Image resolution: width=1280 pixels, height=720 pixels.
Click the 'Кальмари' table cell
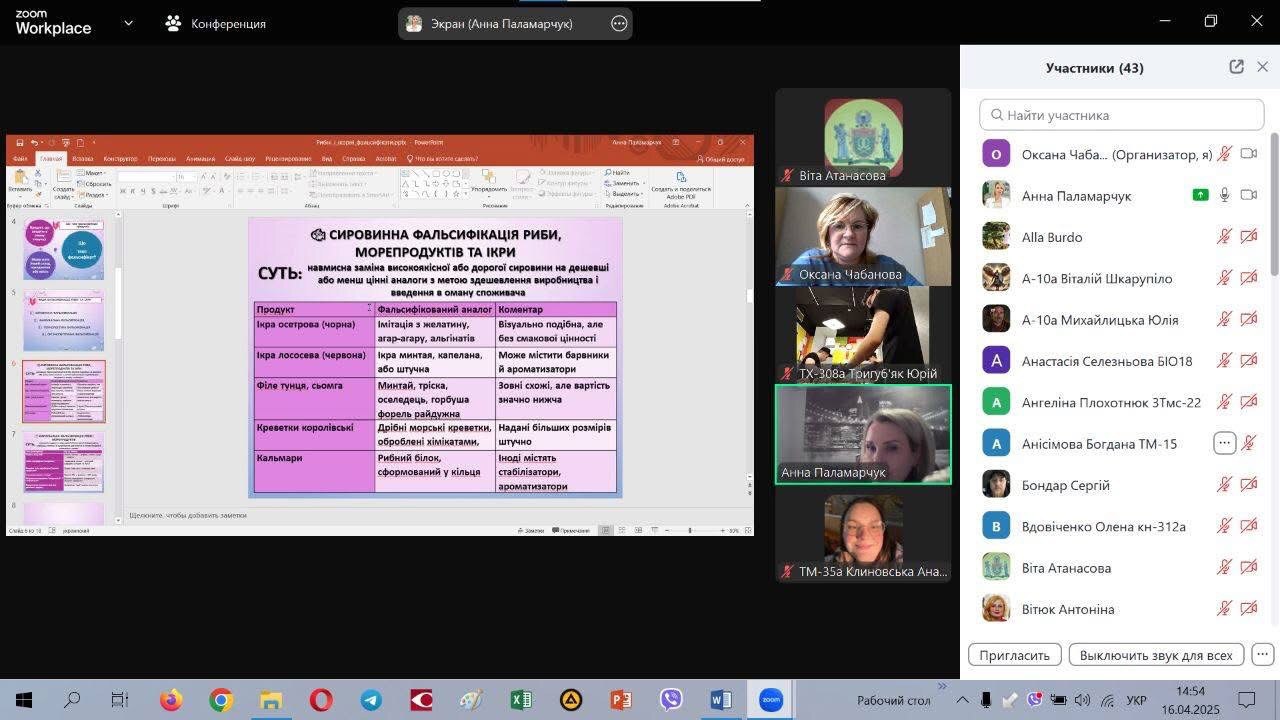tap(314, 471)
